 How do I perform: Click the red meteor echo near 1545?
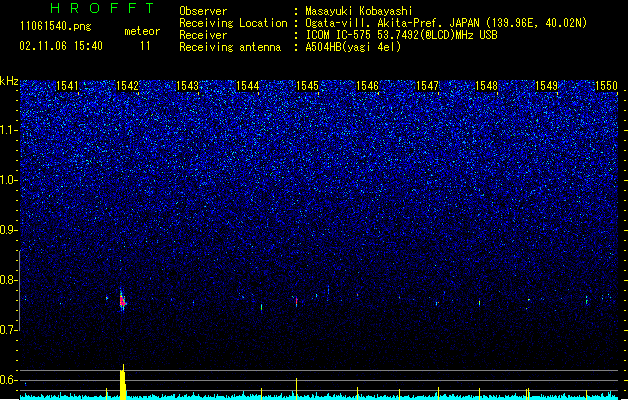[296, 302]
